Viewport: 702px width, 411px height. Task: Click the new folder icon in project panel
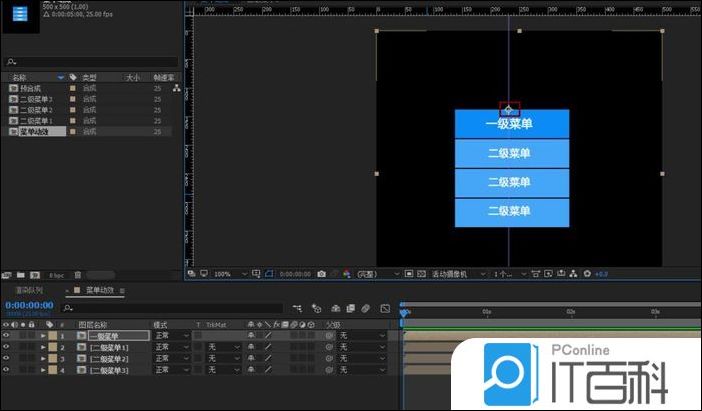pyautogui.click(x=21, y=273)
